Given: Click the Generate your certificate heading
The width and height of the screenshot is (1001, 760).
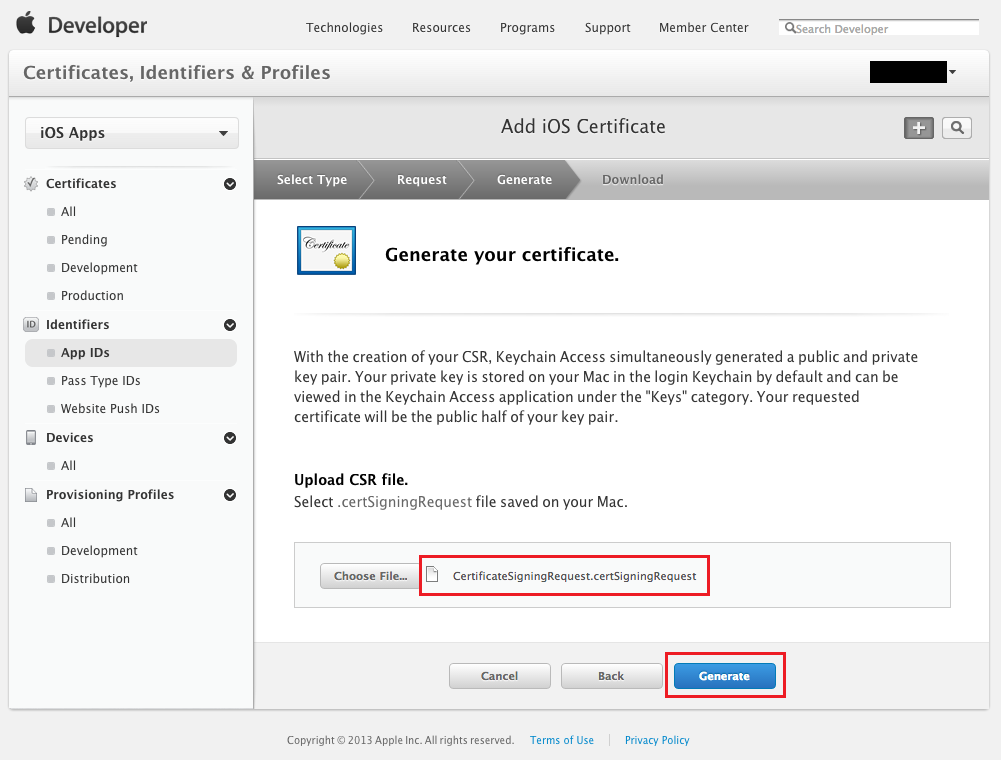Looking at the screenshot, I should [x=502, y=254].
